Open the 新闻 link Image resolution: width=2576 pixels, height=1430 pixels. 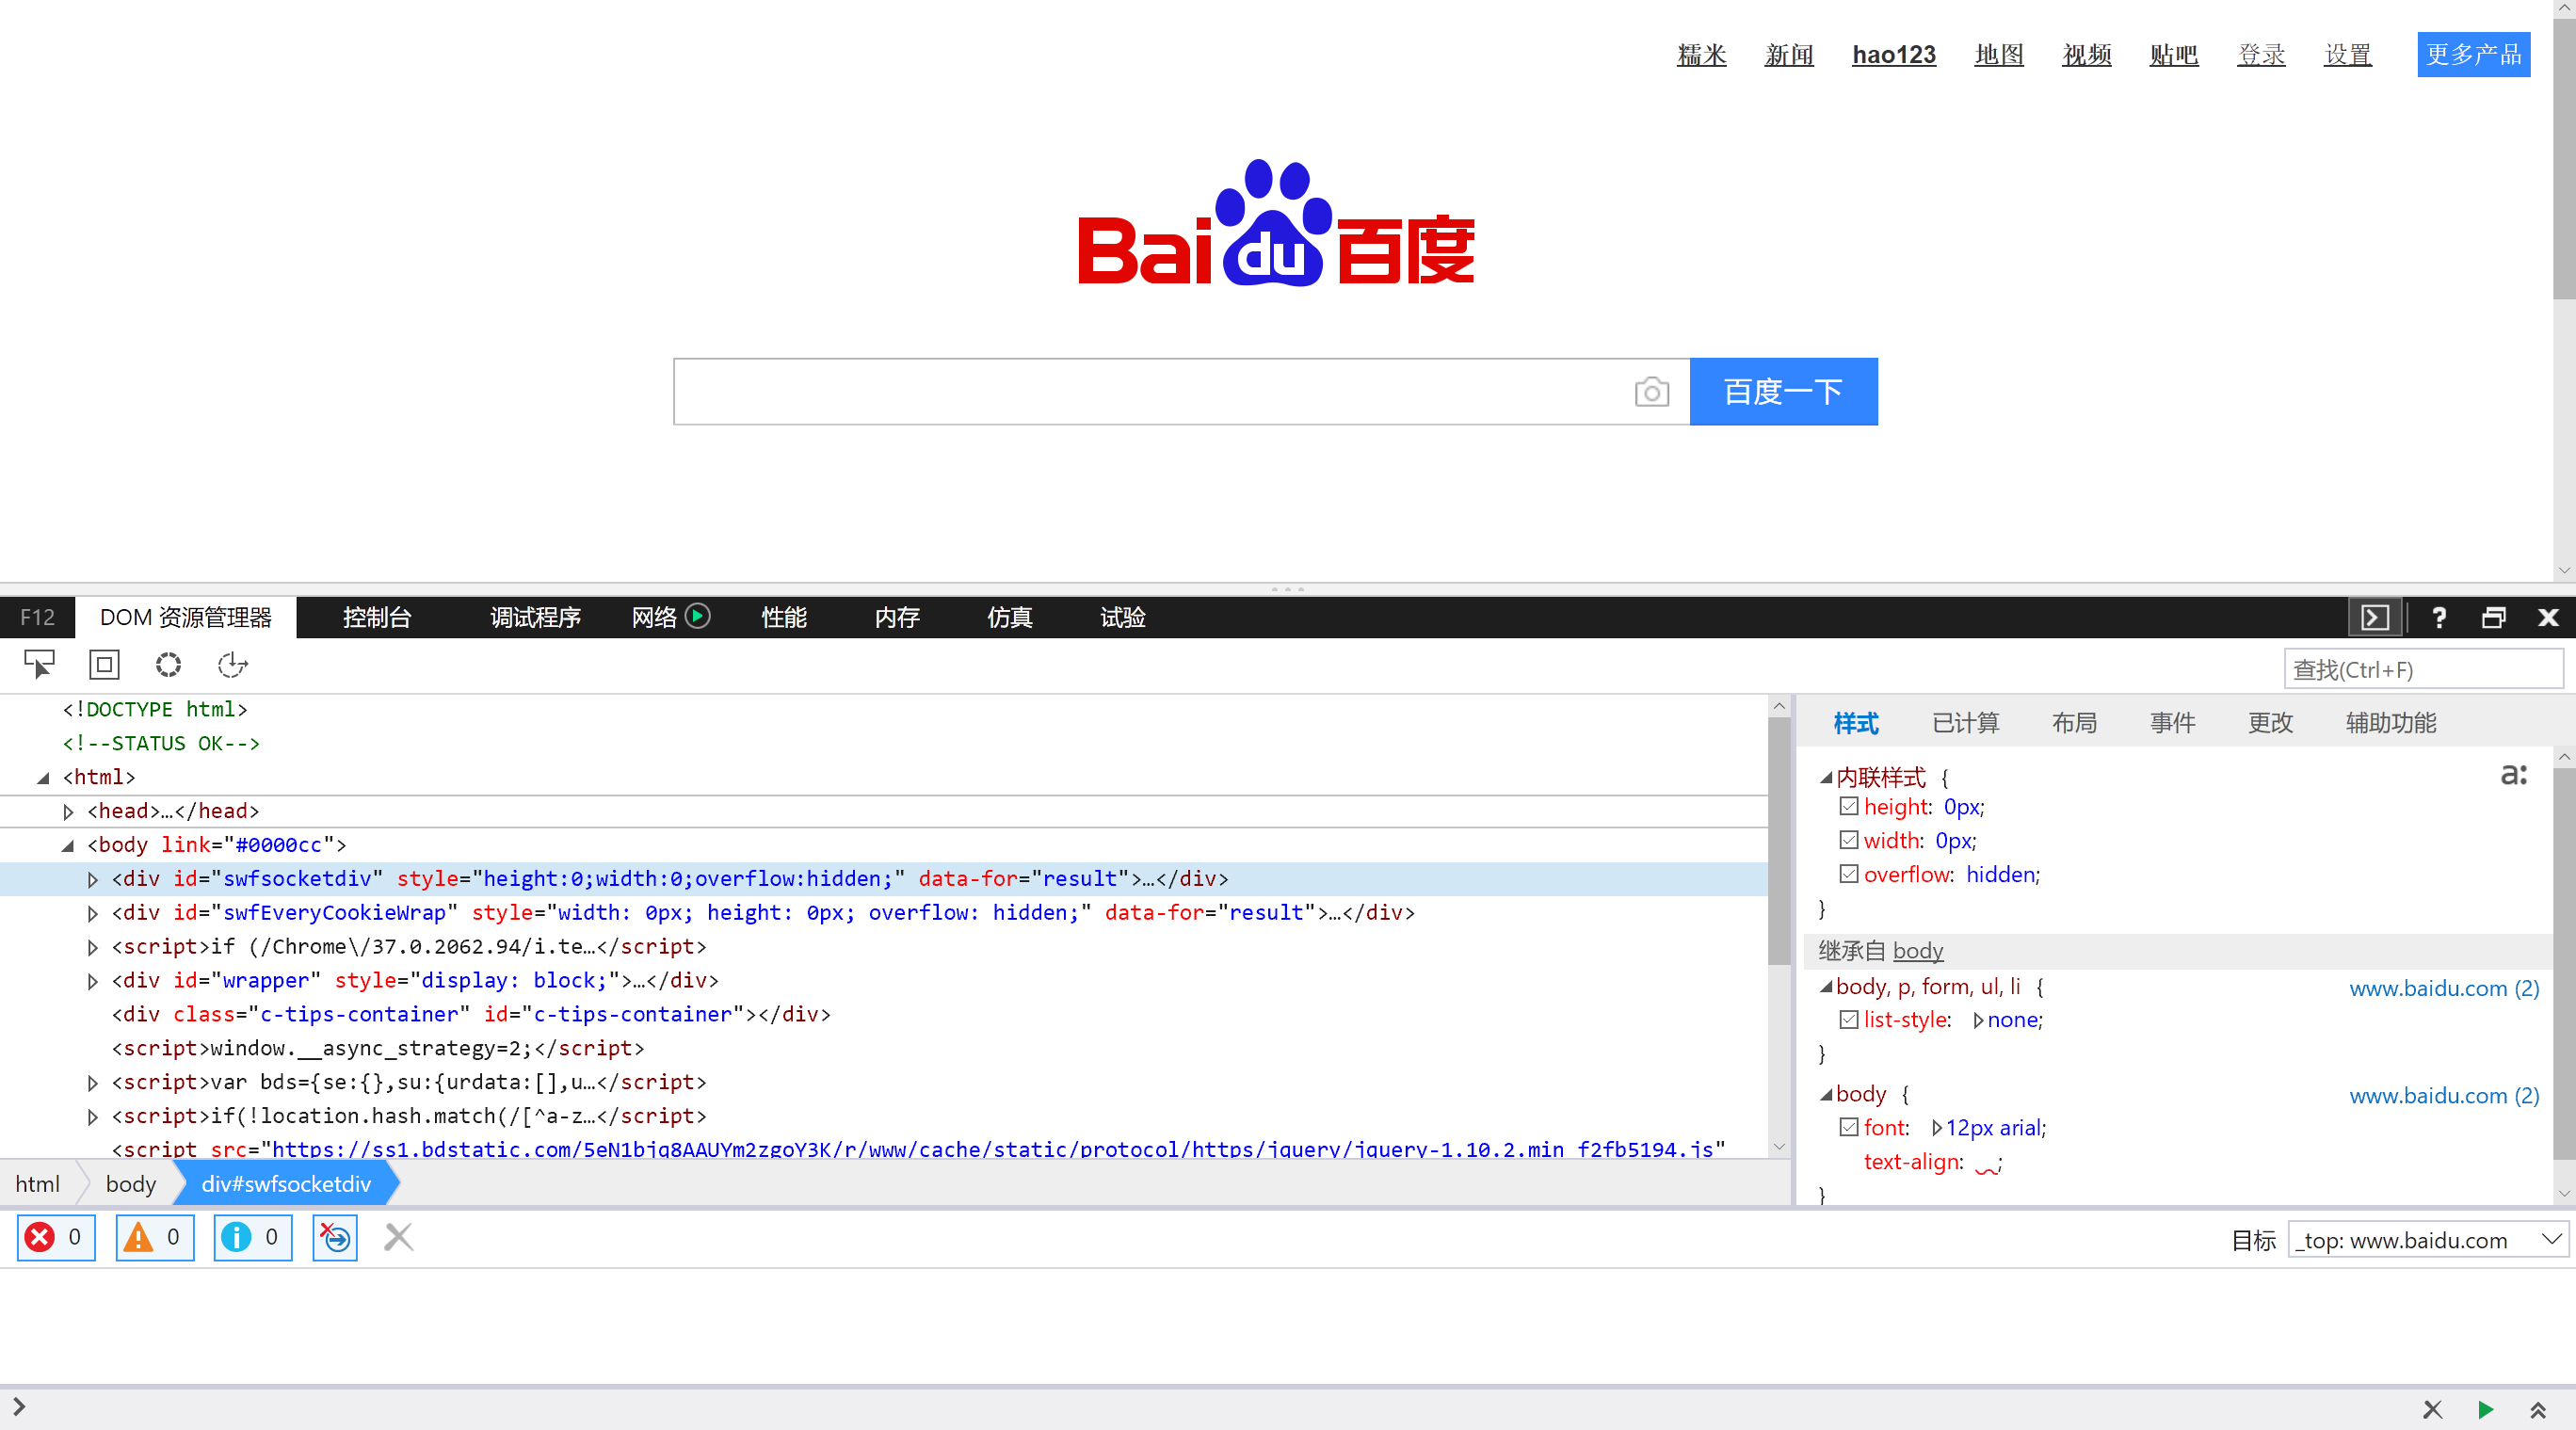coord(1788,54)
